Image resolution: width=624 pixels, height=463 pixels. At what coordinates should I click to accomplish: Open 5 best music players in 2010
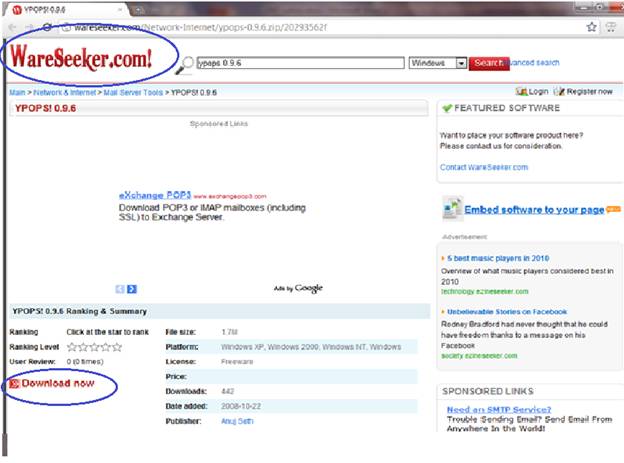click(498, 258)
